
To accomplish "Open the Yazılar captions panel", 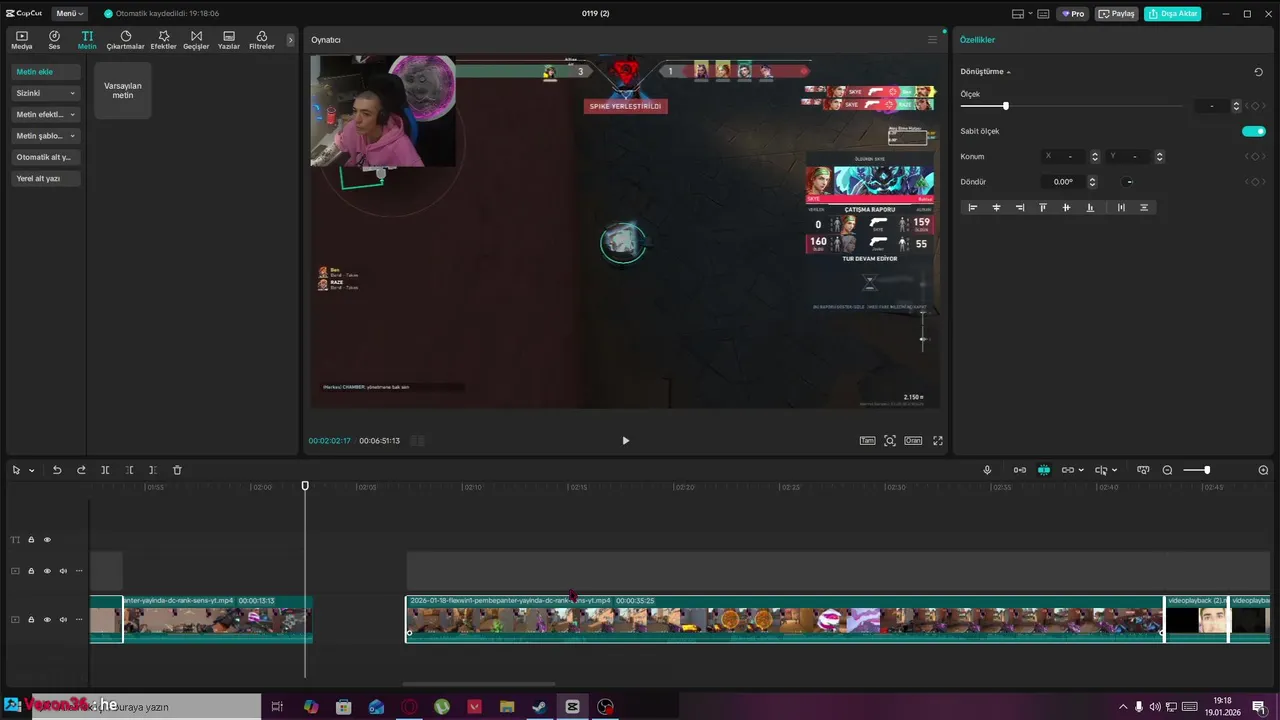I will [x=229, y=40].
